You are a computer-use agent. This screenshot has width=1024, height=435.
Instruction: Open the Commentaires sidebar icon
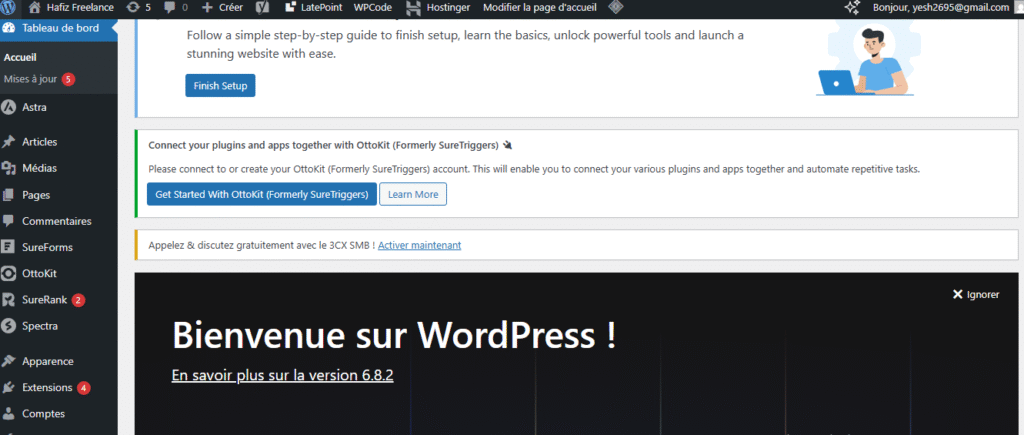point(9,221)
